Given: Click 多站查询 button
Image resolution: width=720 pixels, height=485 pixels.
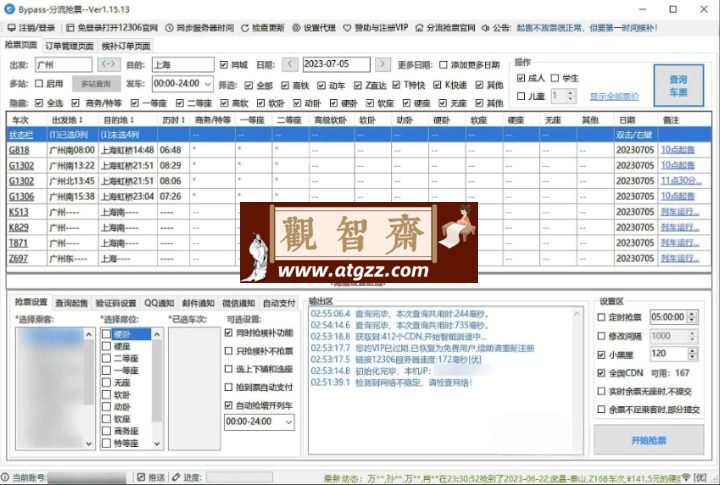Looking at the screenshot, I should [x=96, y=84].
